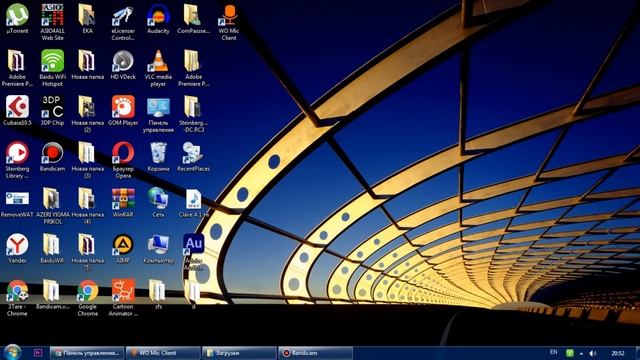The height and width of the screenshot is (360, 640).
Task: Click the Корзина recycle bin icon
Action: 158,156
